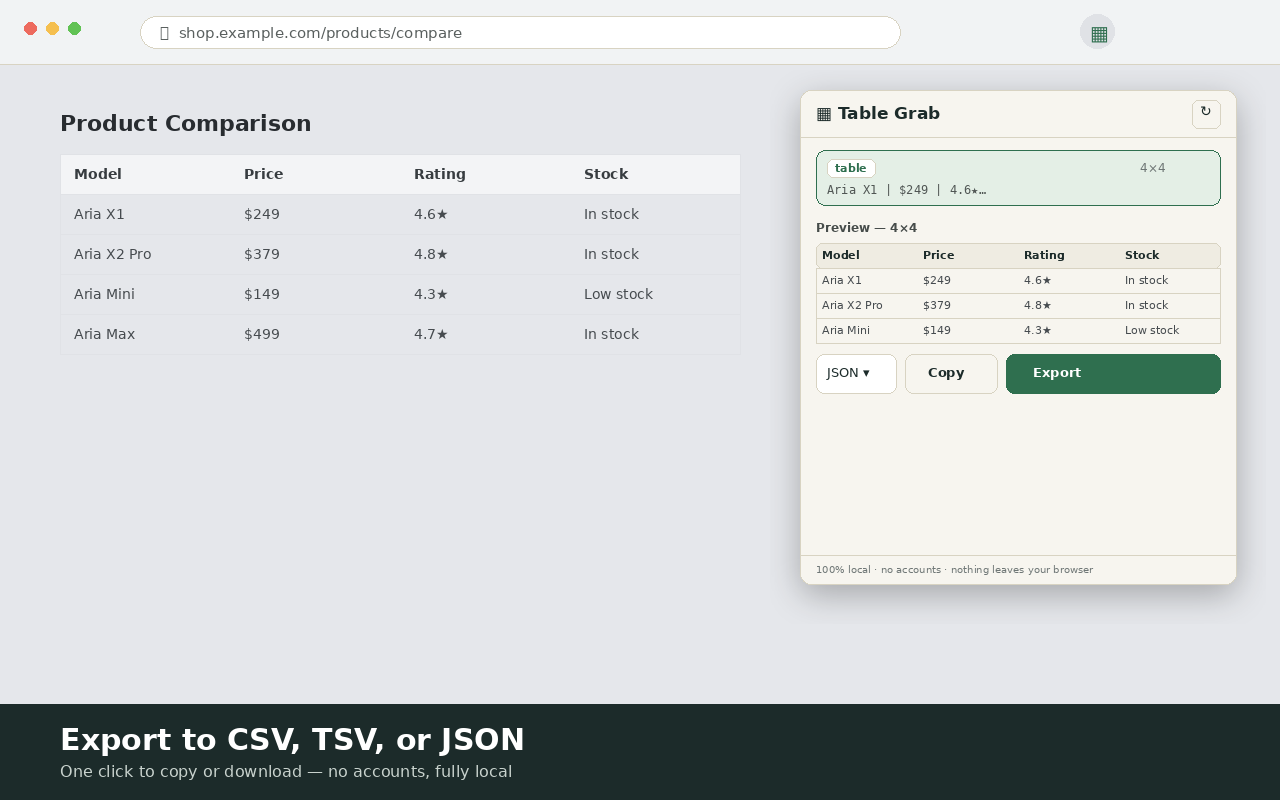
Task: Click the green Export button
Action: point(1113,374)
